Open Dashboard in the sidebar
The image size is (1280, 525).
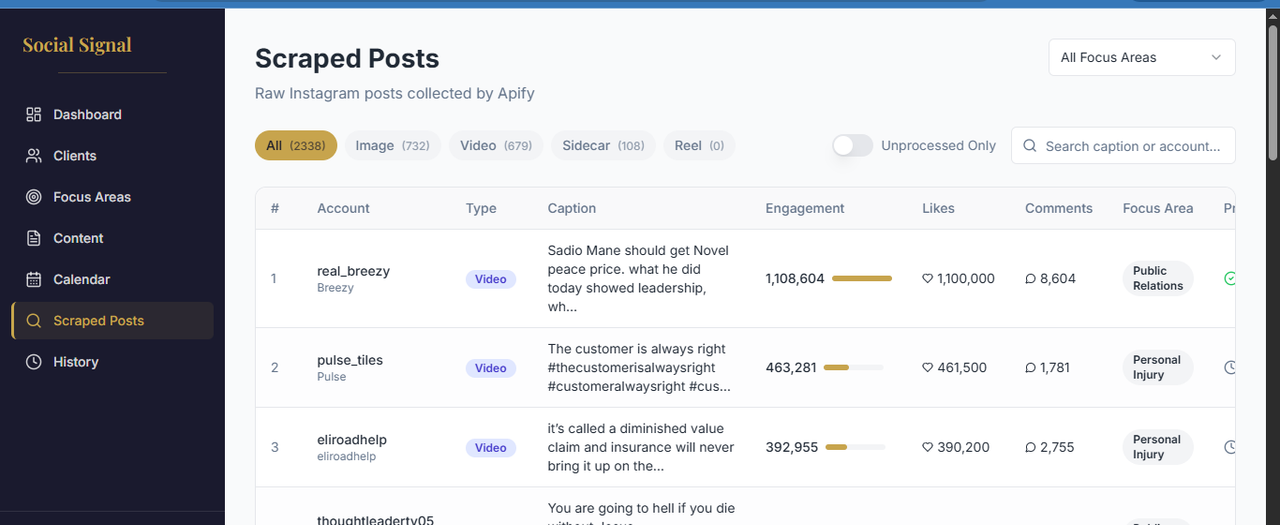point(112,115)
